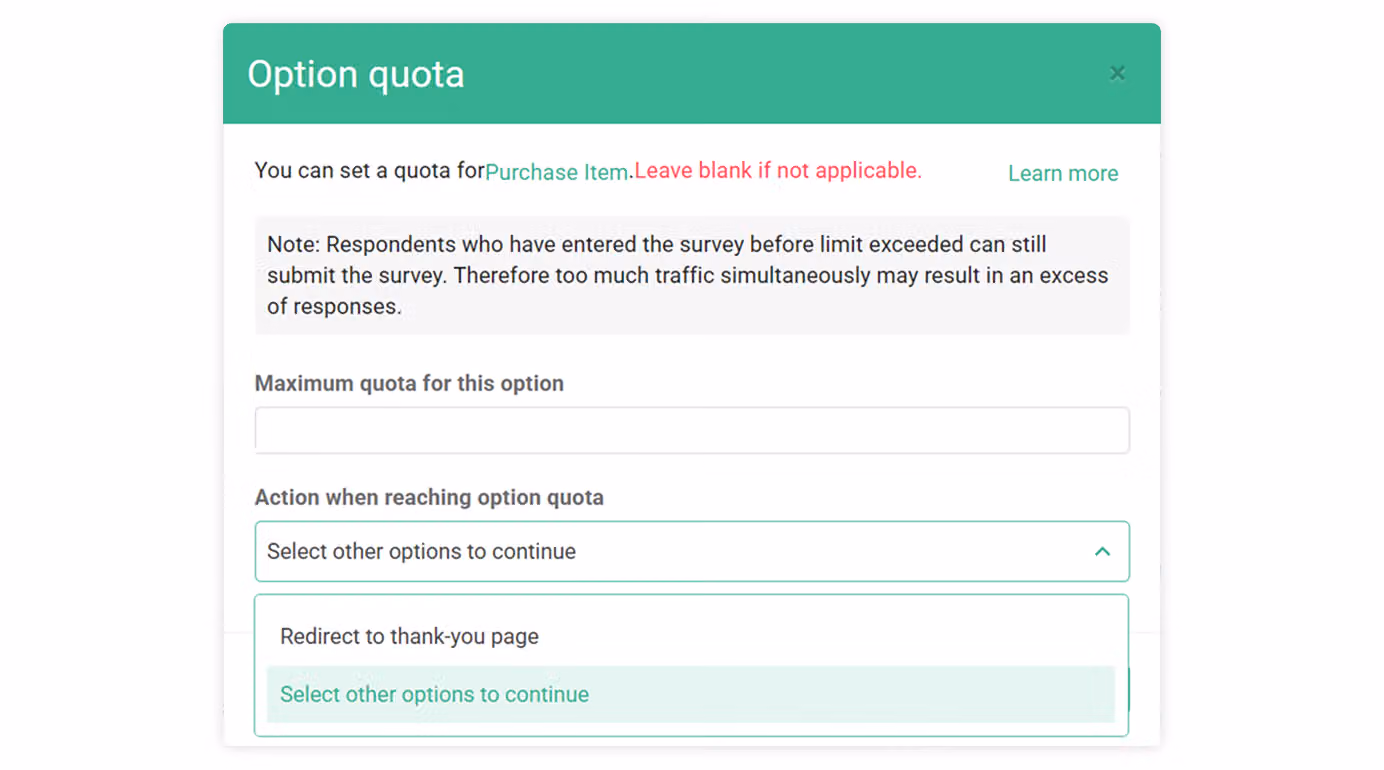Click the Action when reaching option quota label
Image resolution: width=1384 pixels, height=770 pixels.
[429, 497]
